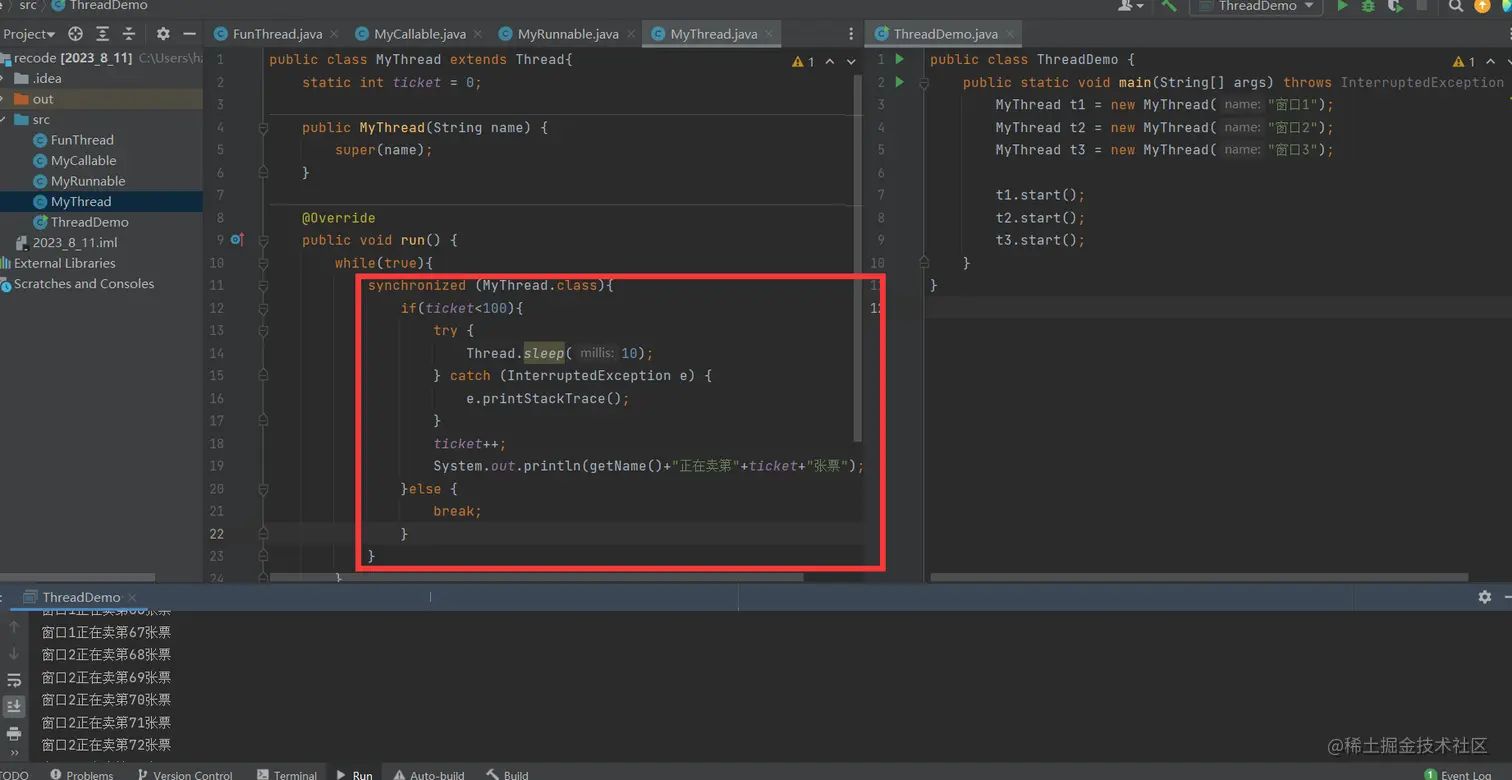This screenshot has width=1512, height=780.
Task: Click run gutter arrow beside main method
Action: pos(899,82)
